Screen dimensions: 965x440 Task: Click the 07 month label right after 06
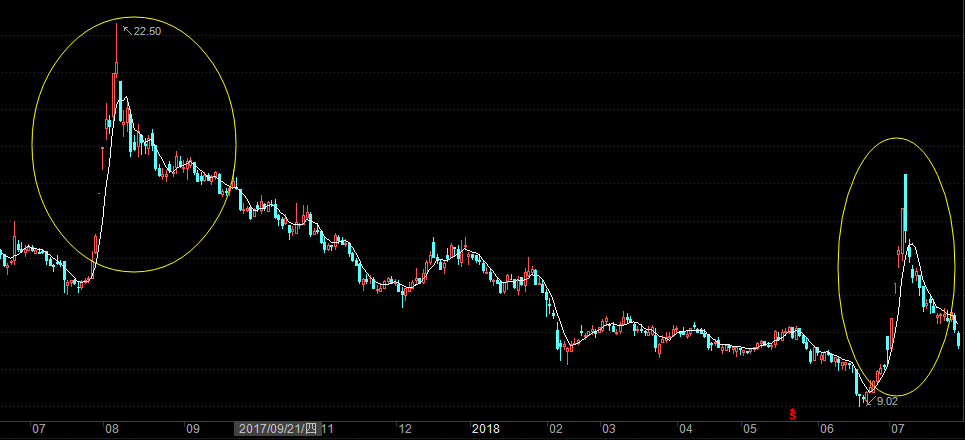(x=897, y=429)
